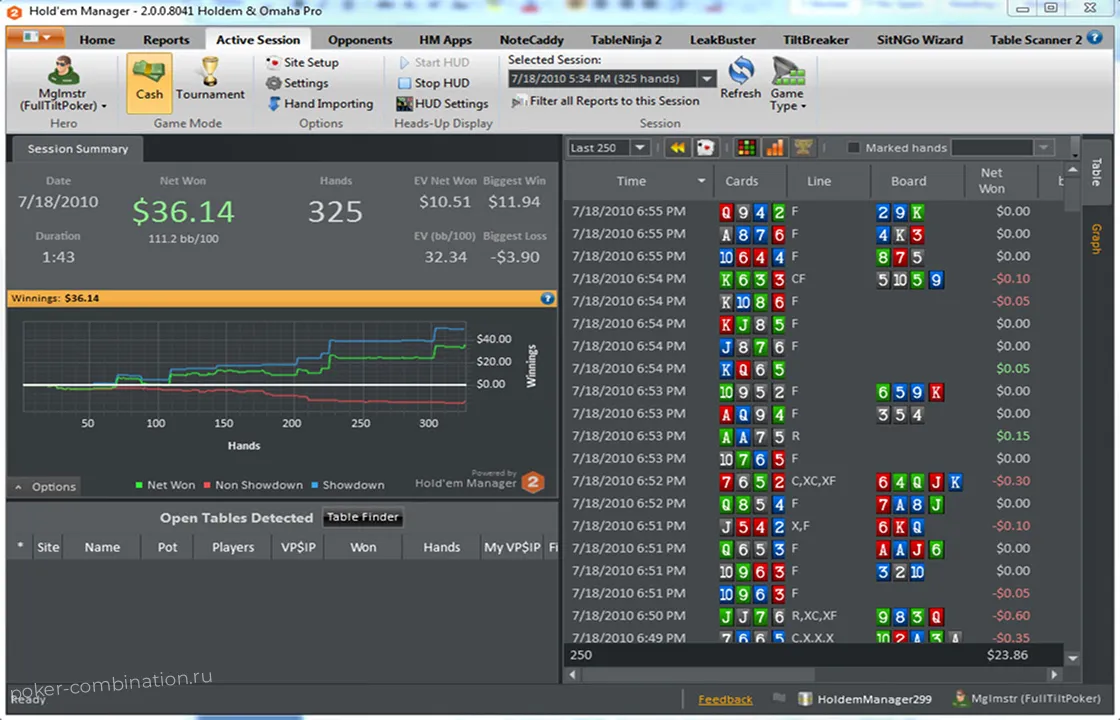1120x720 pixels.
Task: Click the Stop HUD button
Action: [435, 83]
